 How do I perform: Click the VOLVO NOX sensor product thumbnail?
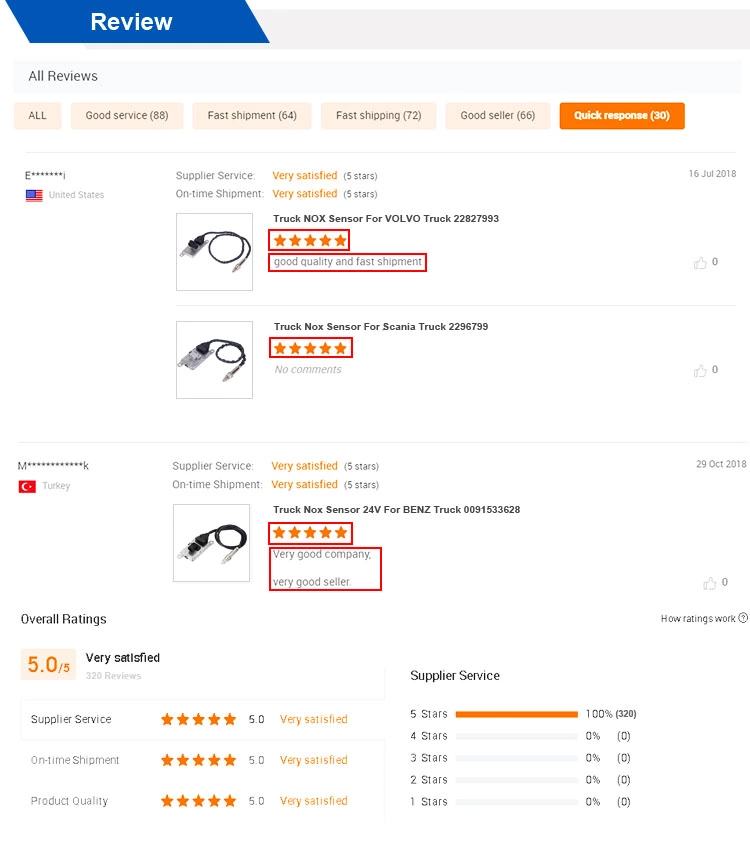214,252
